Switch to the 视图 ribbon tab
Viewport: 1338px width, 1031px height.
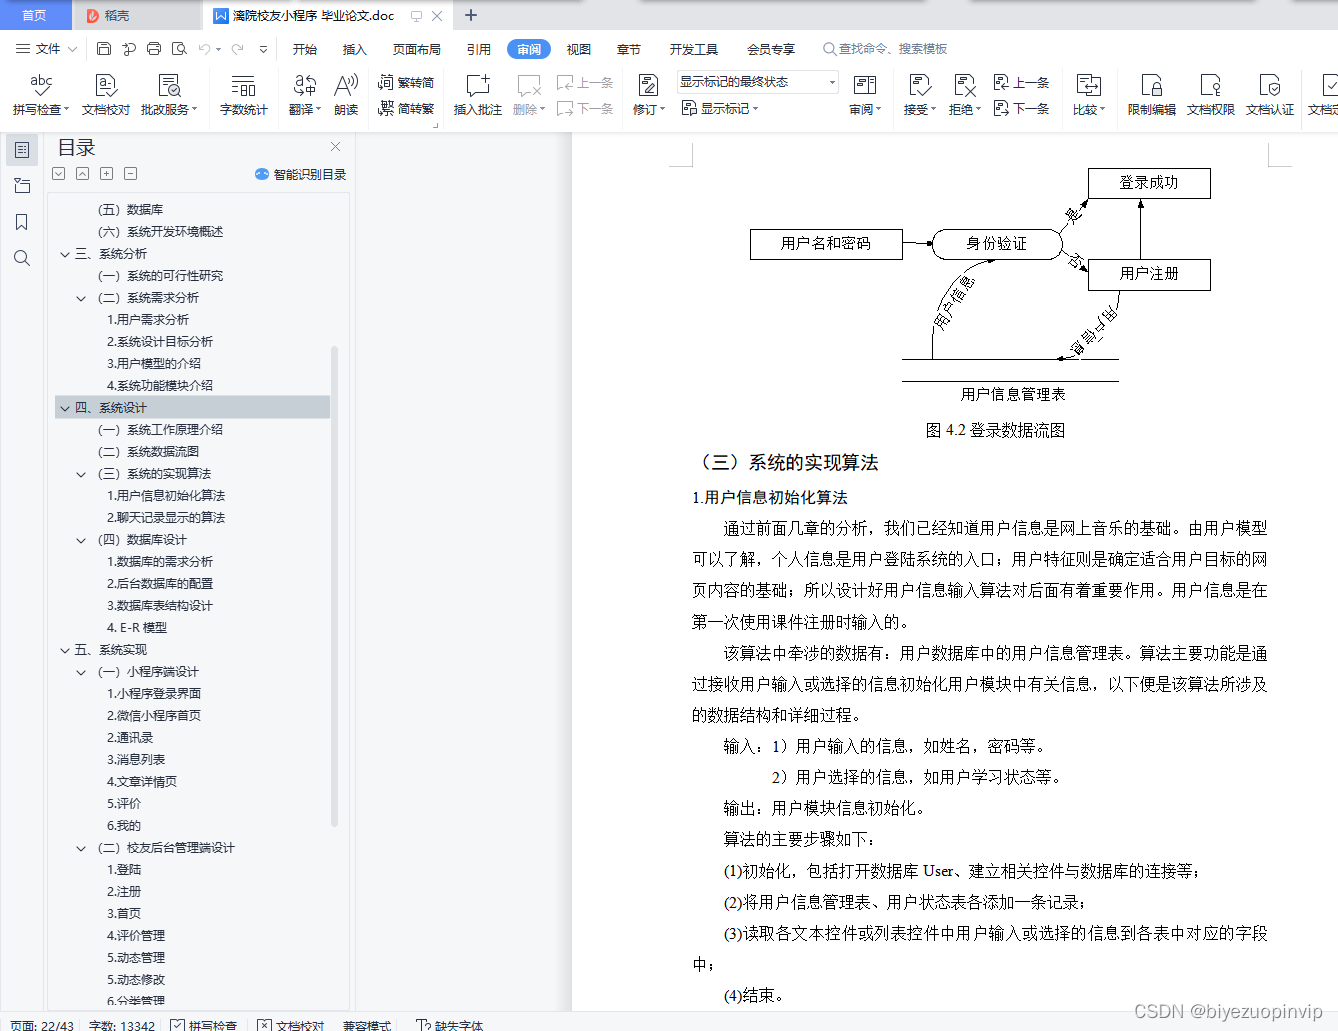578,48
